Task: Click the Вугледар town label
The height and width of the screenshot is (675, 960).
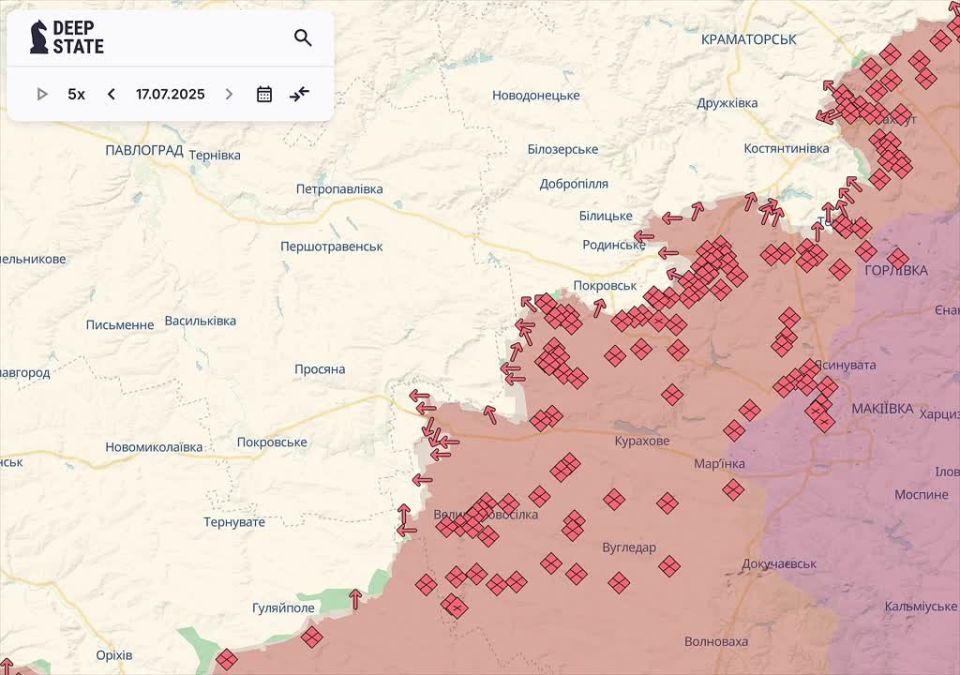Action: pos(629,547)
